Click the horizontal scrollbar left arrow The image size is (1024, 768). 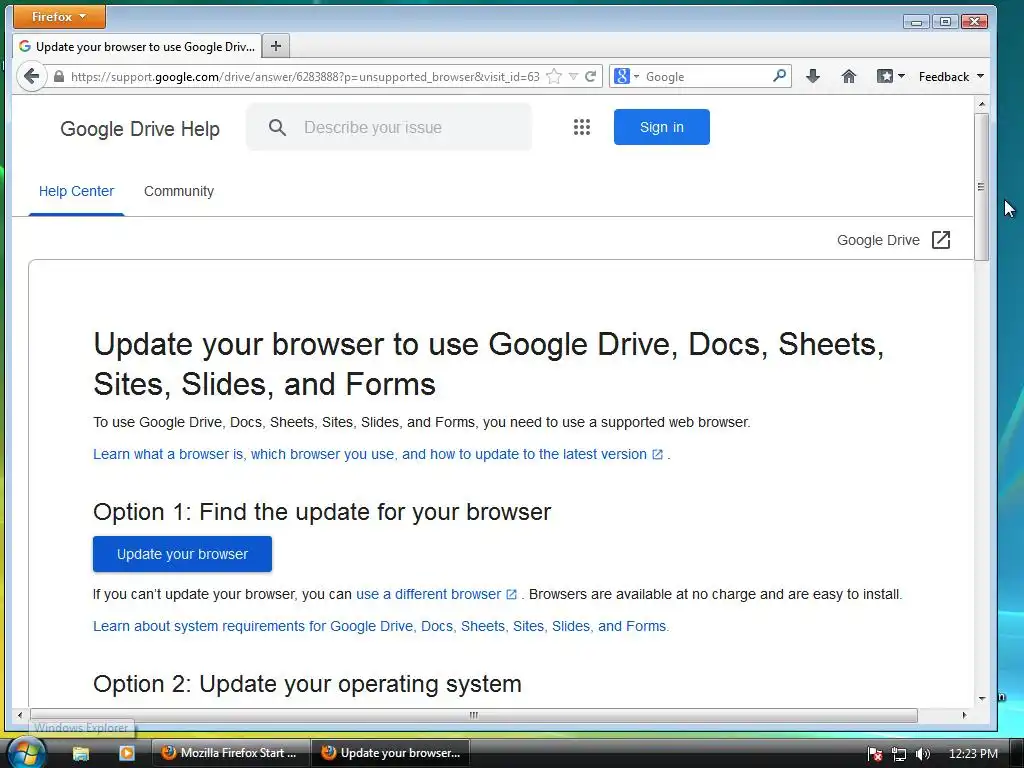20,715
